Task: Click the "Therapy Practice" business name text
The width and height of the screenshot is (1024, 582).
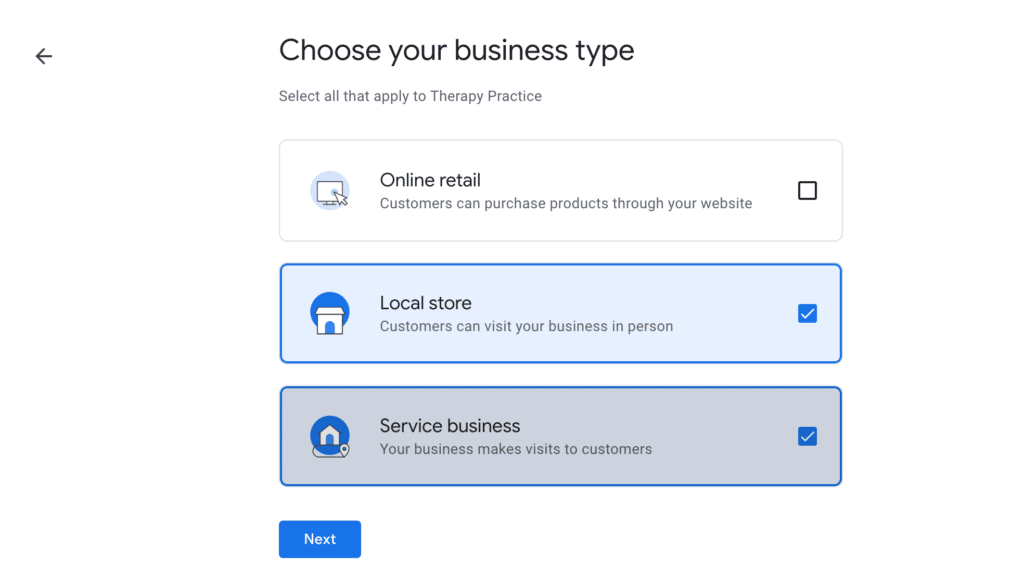Action: pyautogui.click(x=486, y=97)
